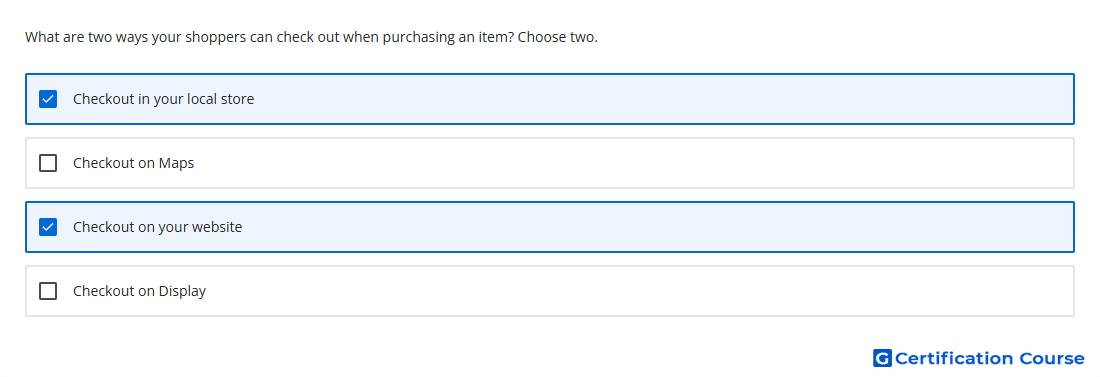Click 'Checkout on your website' label text
This screenshot has width=1100, height=377.
coord(158,227)
